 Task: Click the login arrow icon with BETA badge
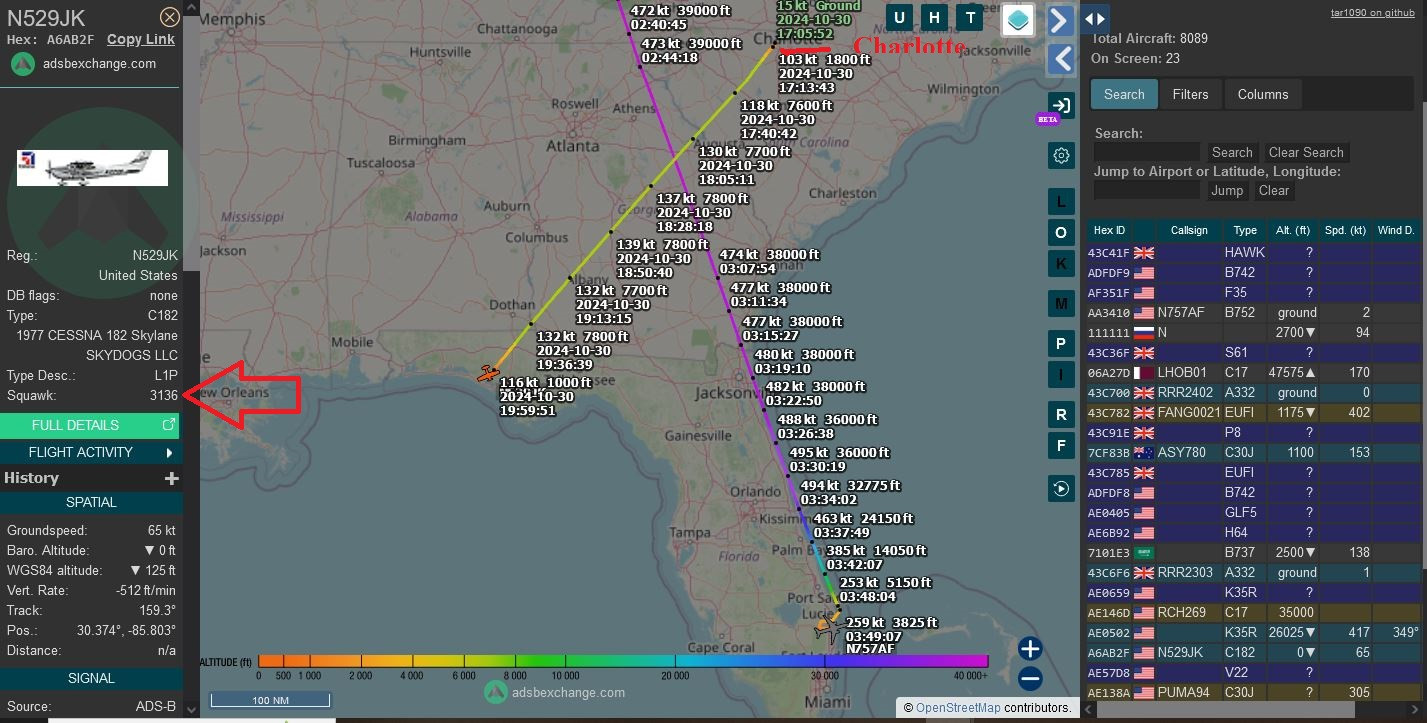click(1061, 106)
